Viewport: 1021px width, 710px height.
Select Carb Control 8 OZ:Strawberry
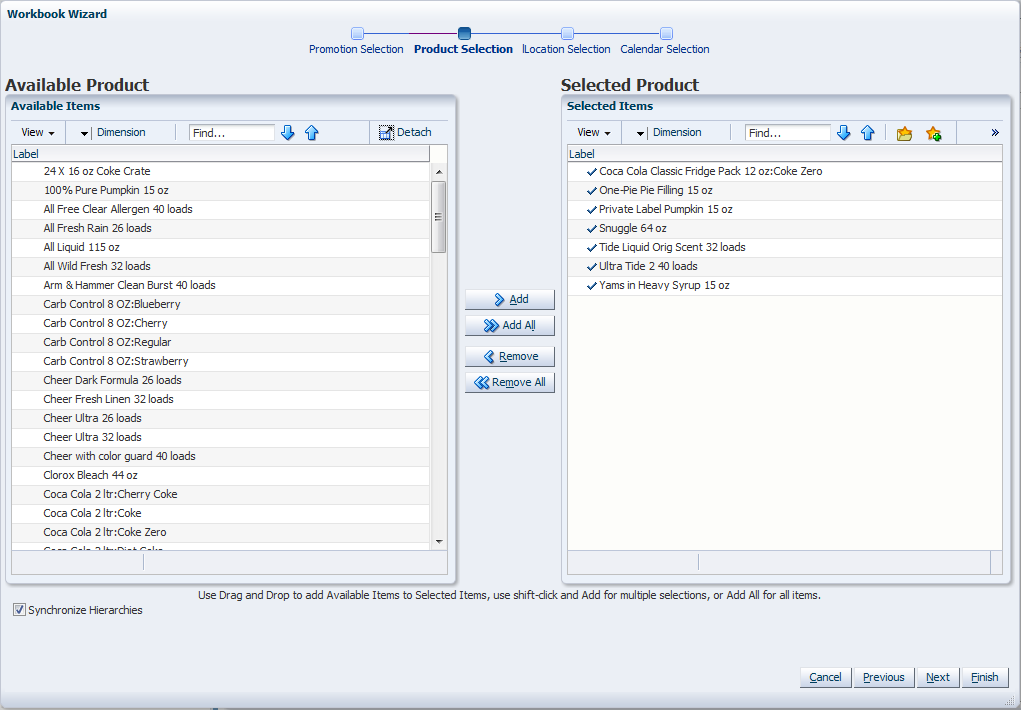(220, 361)
